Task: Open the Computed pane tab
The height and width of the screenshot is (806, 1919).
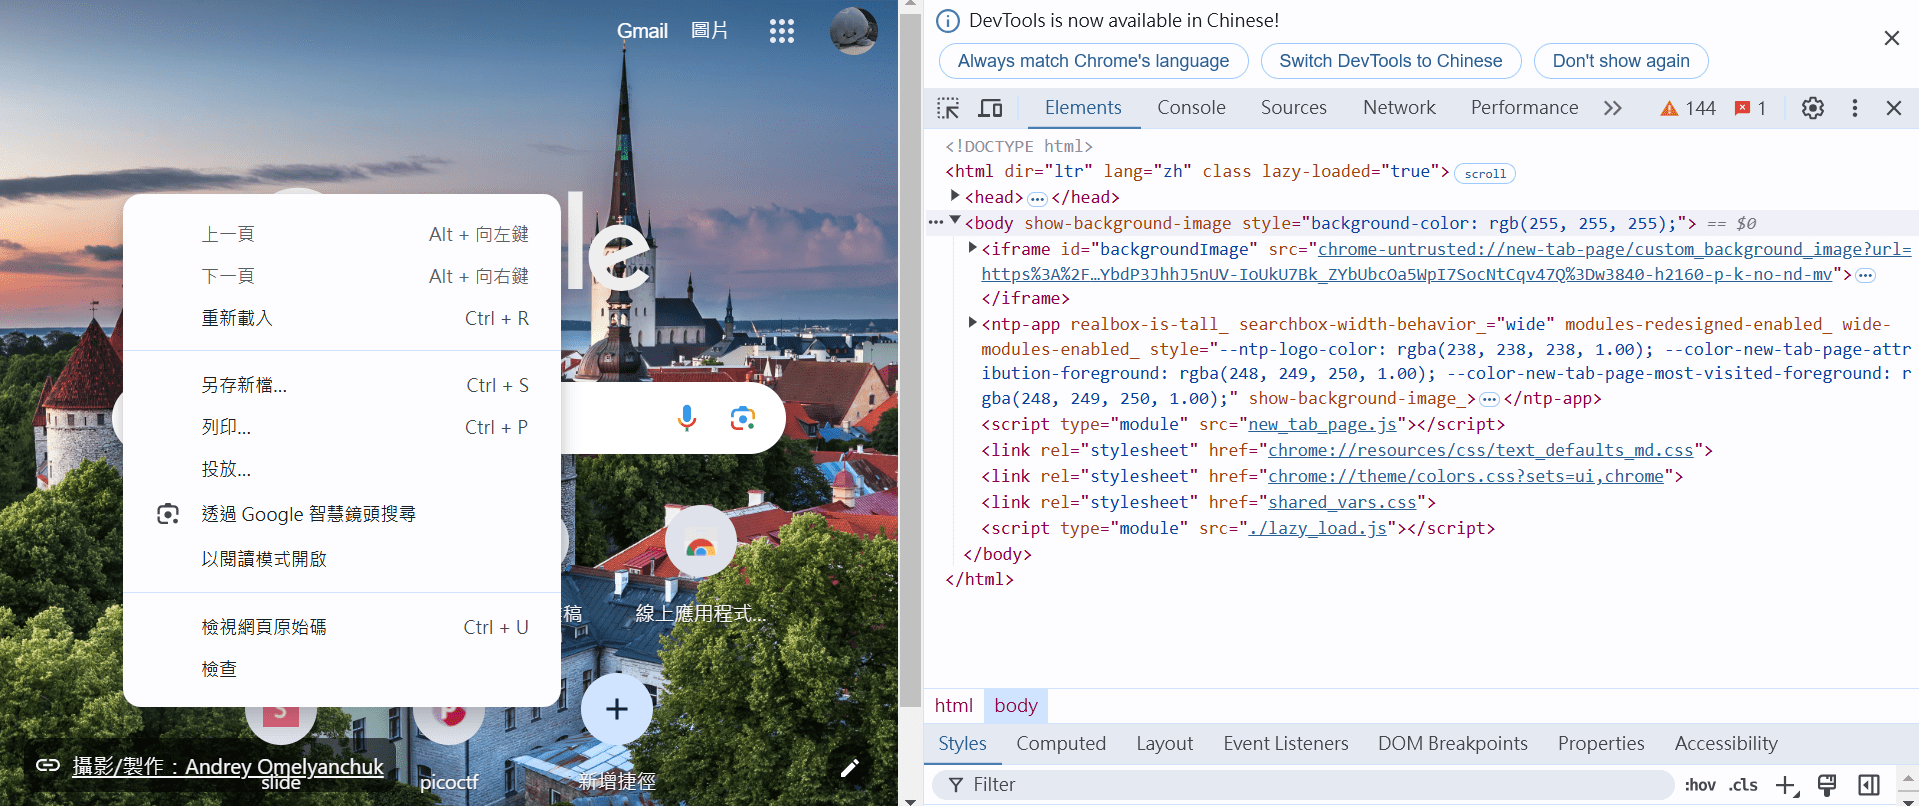Action: 1061,744
